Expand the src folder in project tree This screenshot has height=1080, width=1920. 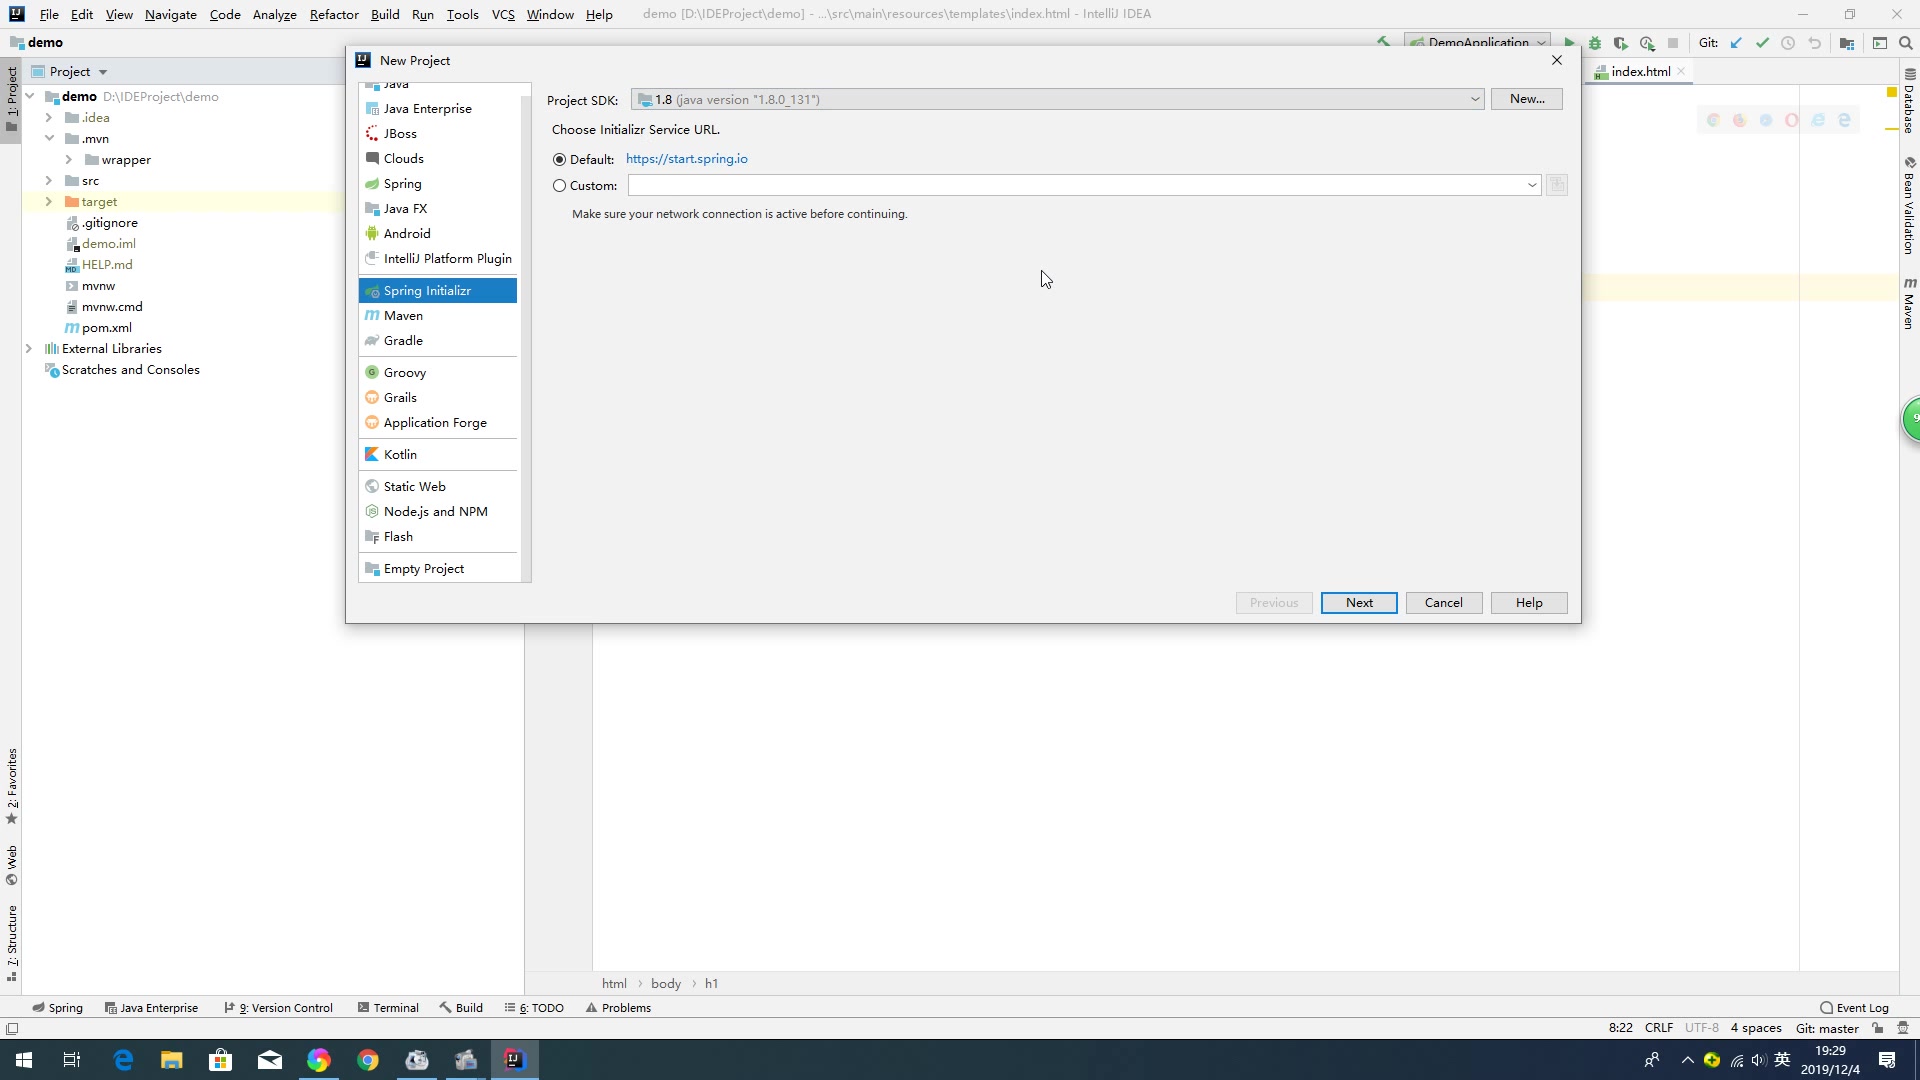49,181
